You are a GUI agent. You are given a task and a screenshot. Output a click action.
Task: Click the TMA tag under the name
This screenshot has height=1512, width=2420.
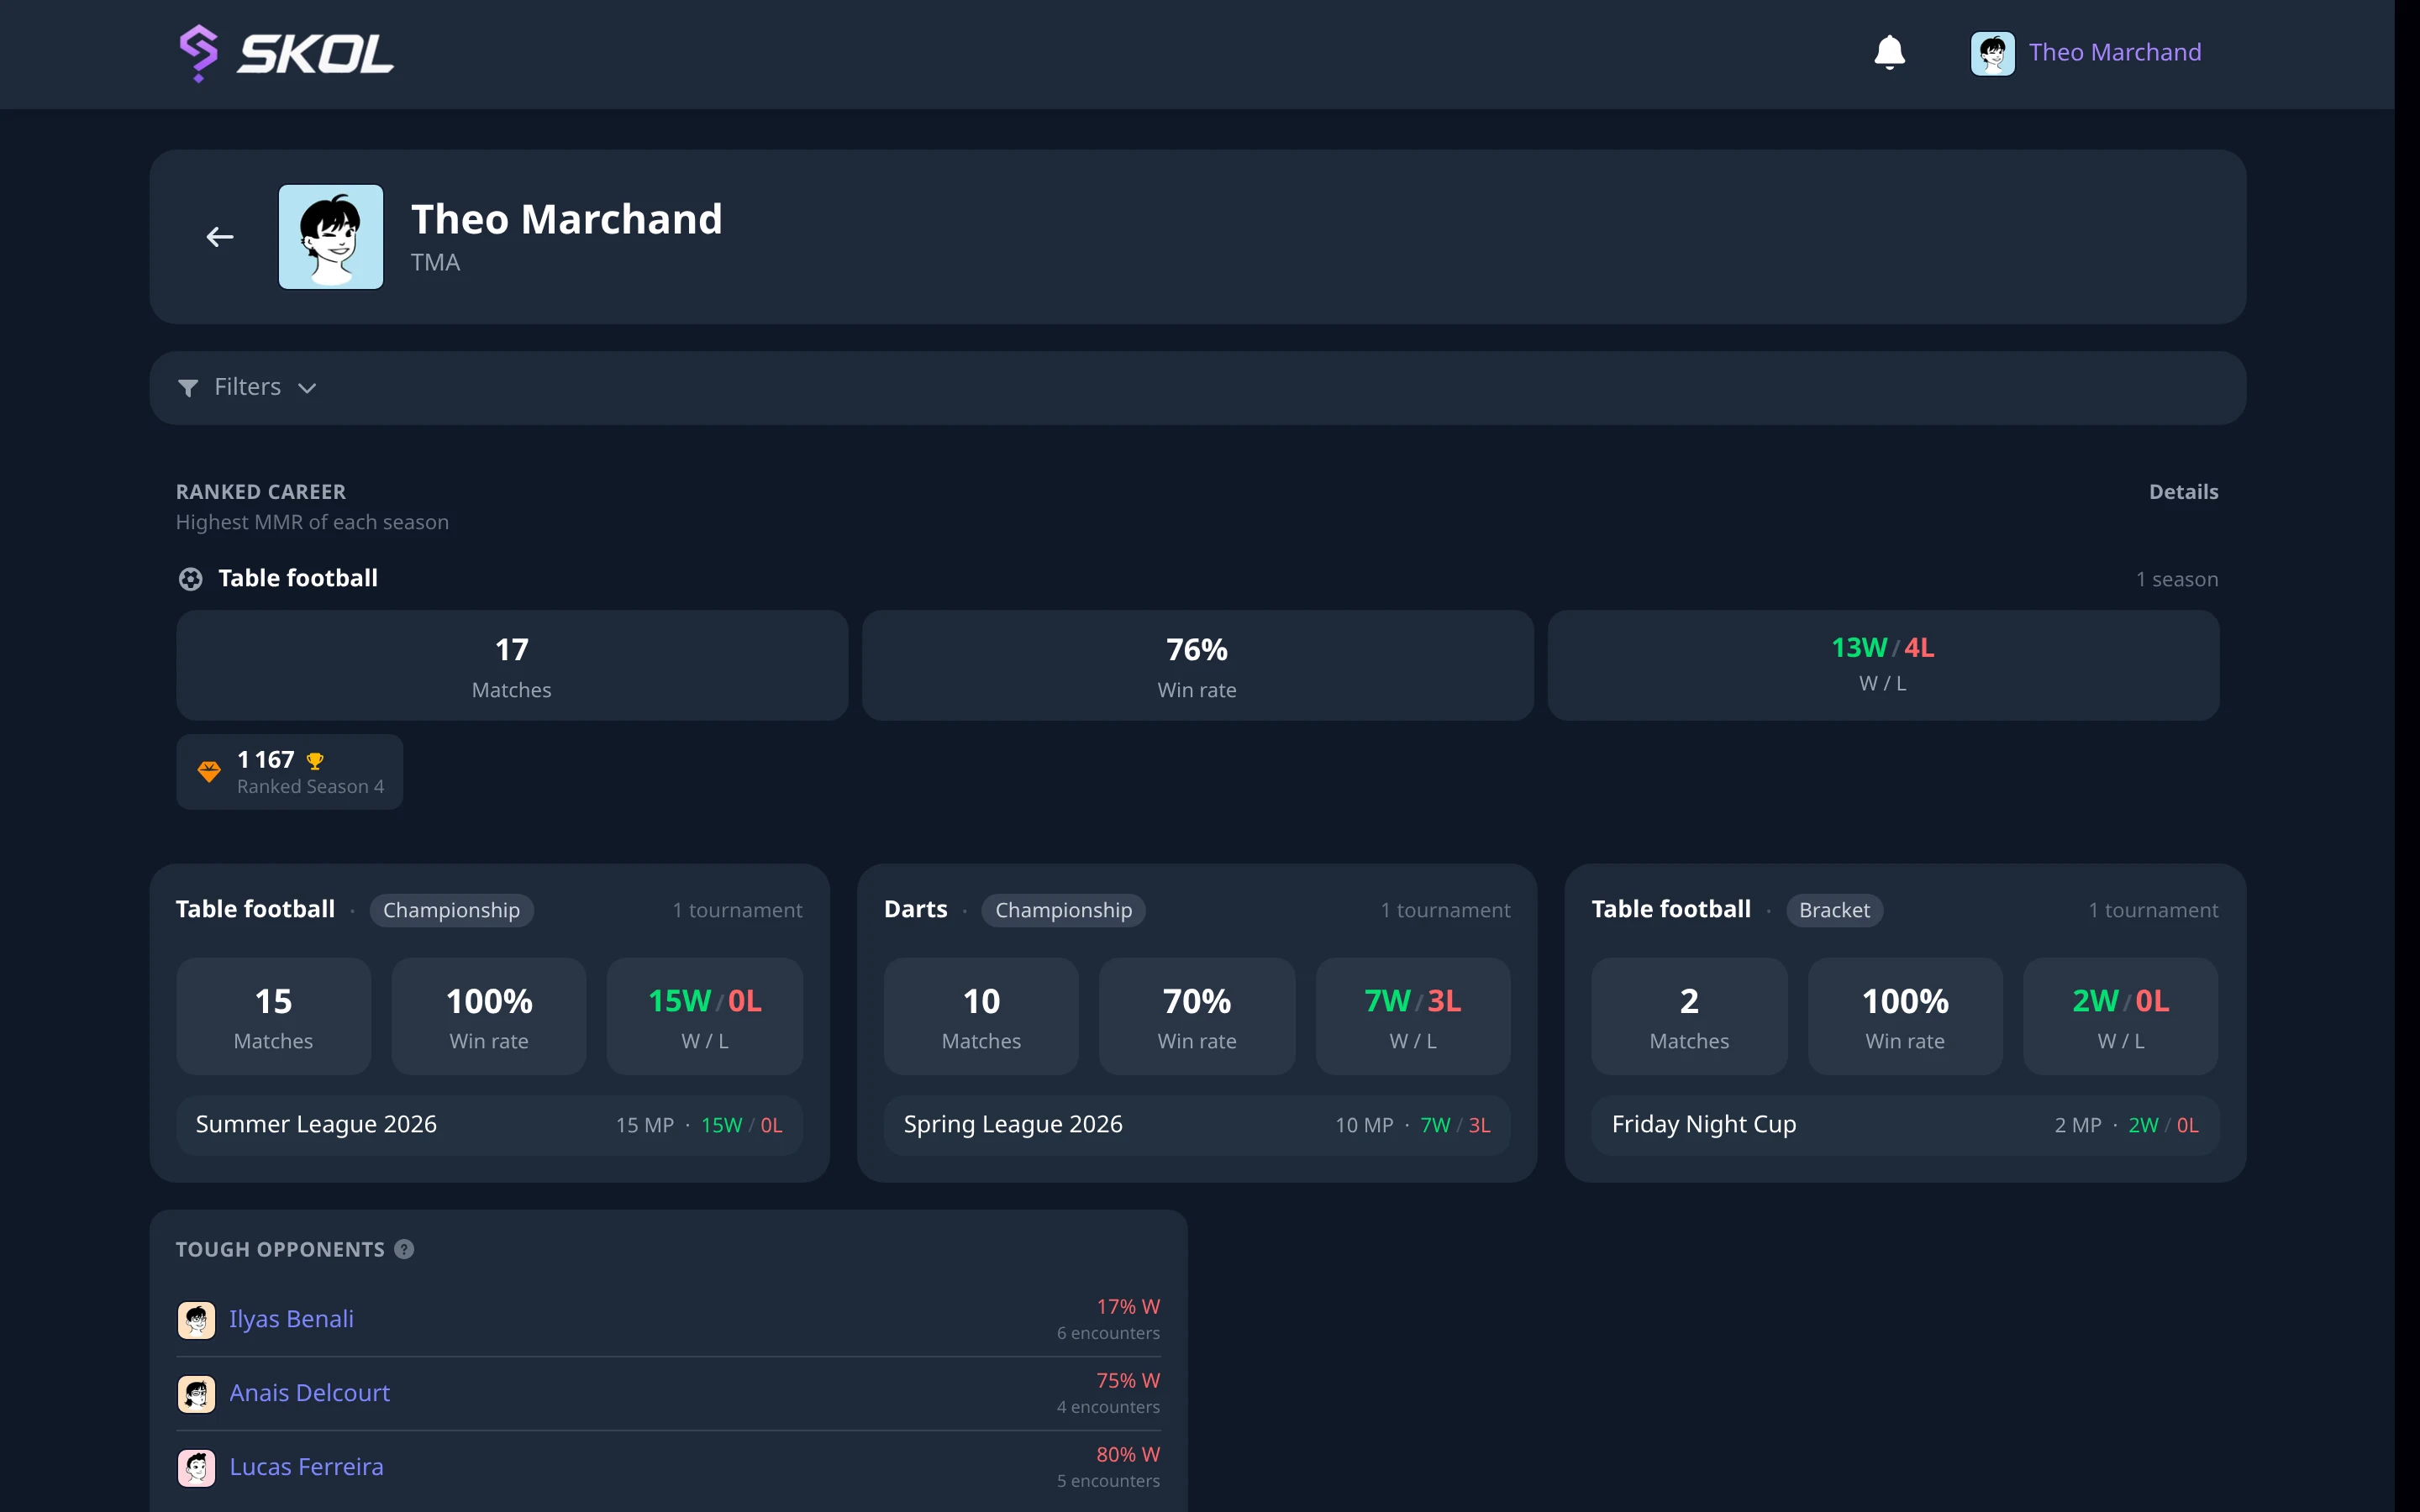(x=435, y=262)
